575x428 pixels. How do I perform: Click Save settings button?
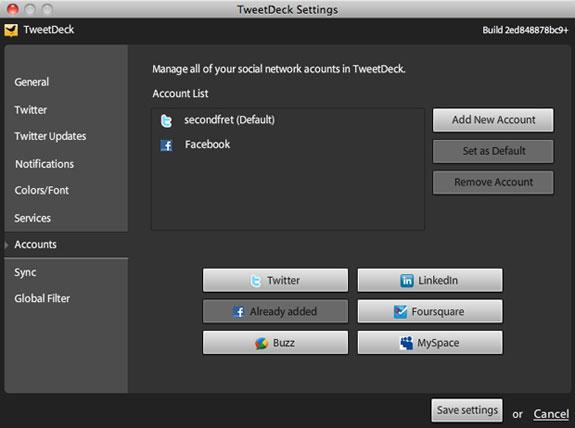tap(467, 410)
